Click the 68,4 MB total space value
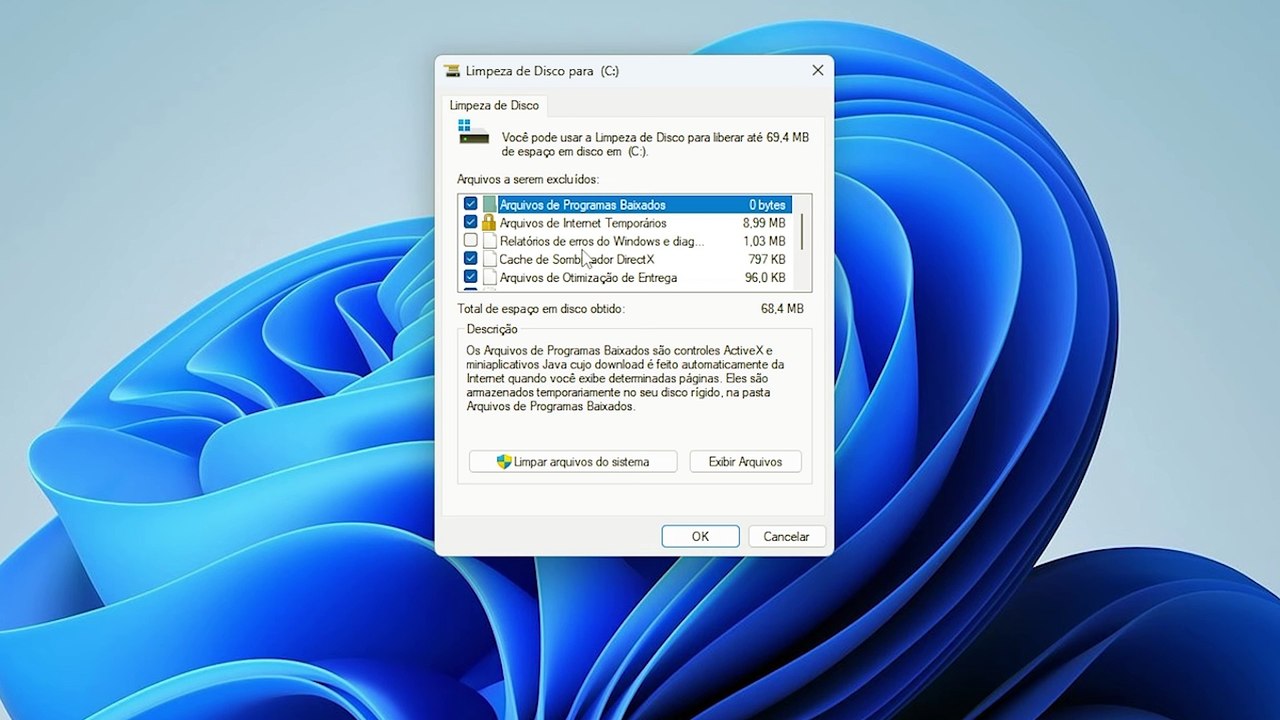Screen dimensions: 1280x720 (782, 309)
